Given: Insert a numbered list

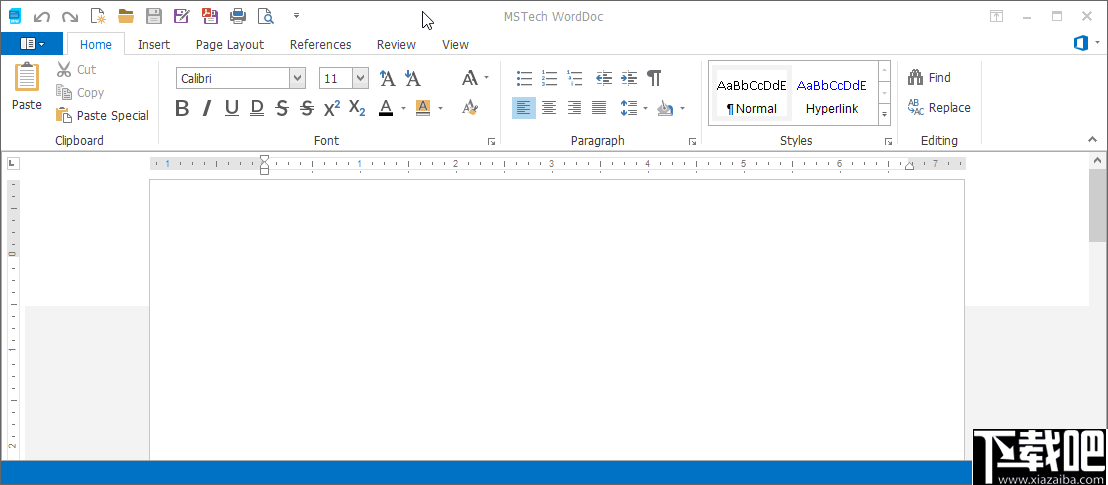Looking at the screenshot, I should (550, 78).
